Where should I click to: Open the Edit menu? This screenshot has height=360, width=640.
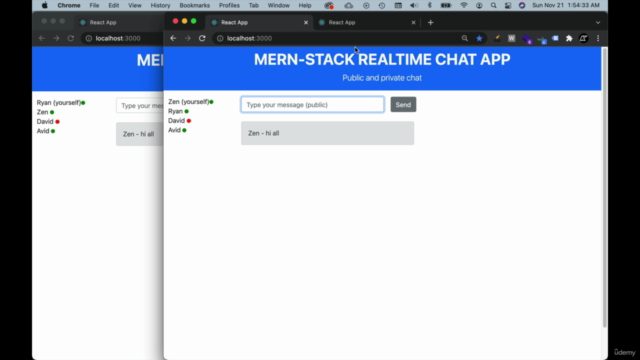click(x=113, y=5)
